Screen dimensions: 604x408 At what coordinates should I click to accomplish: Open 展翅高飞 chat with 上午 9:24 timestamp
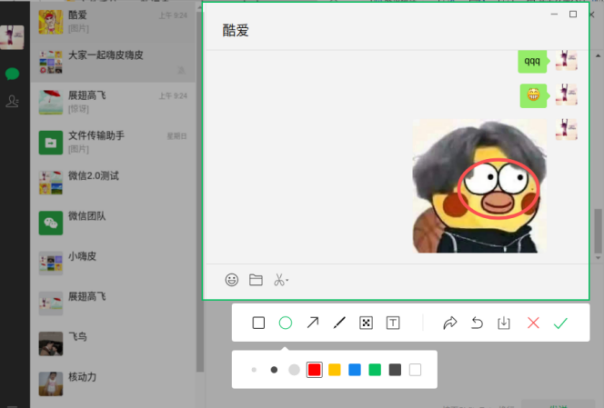click(x=113, y=102)
